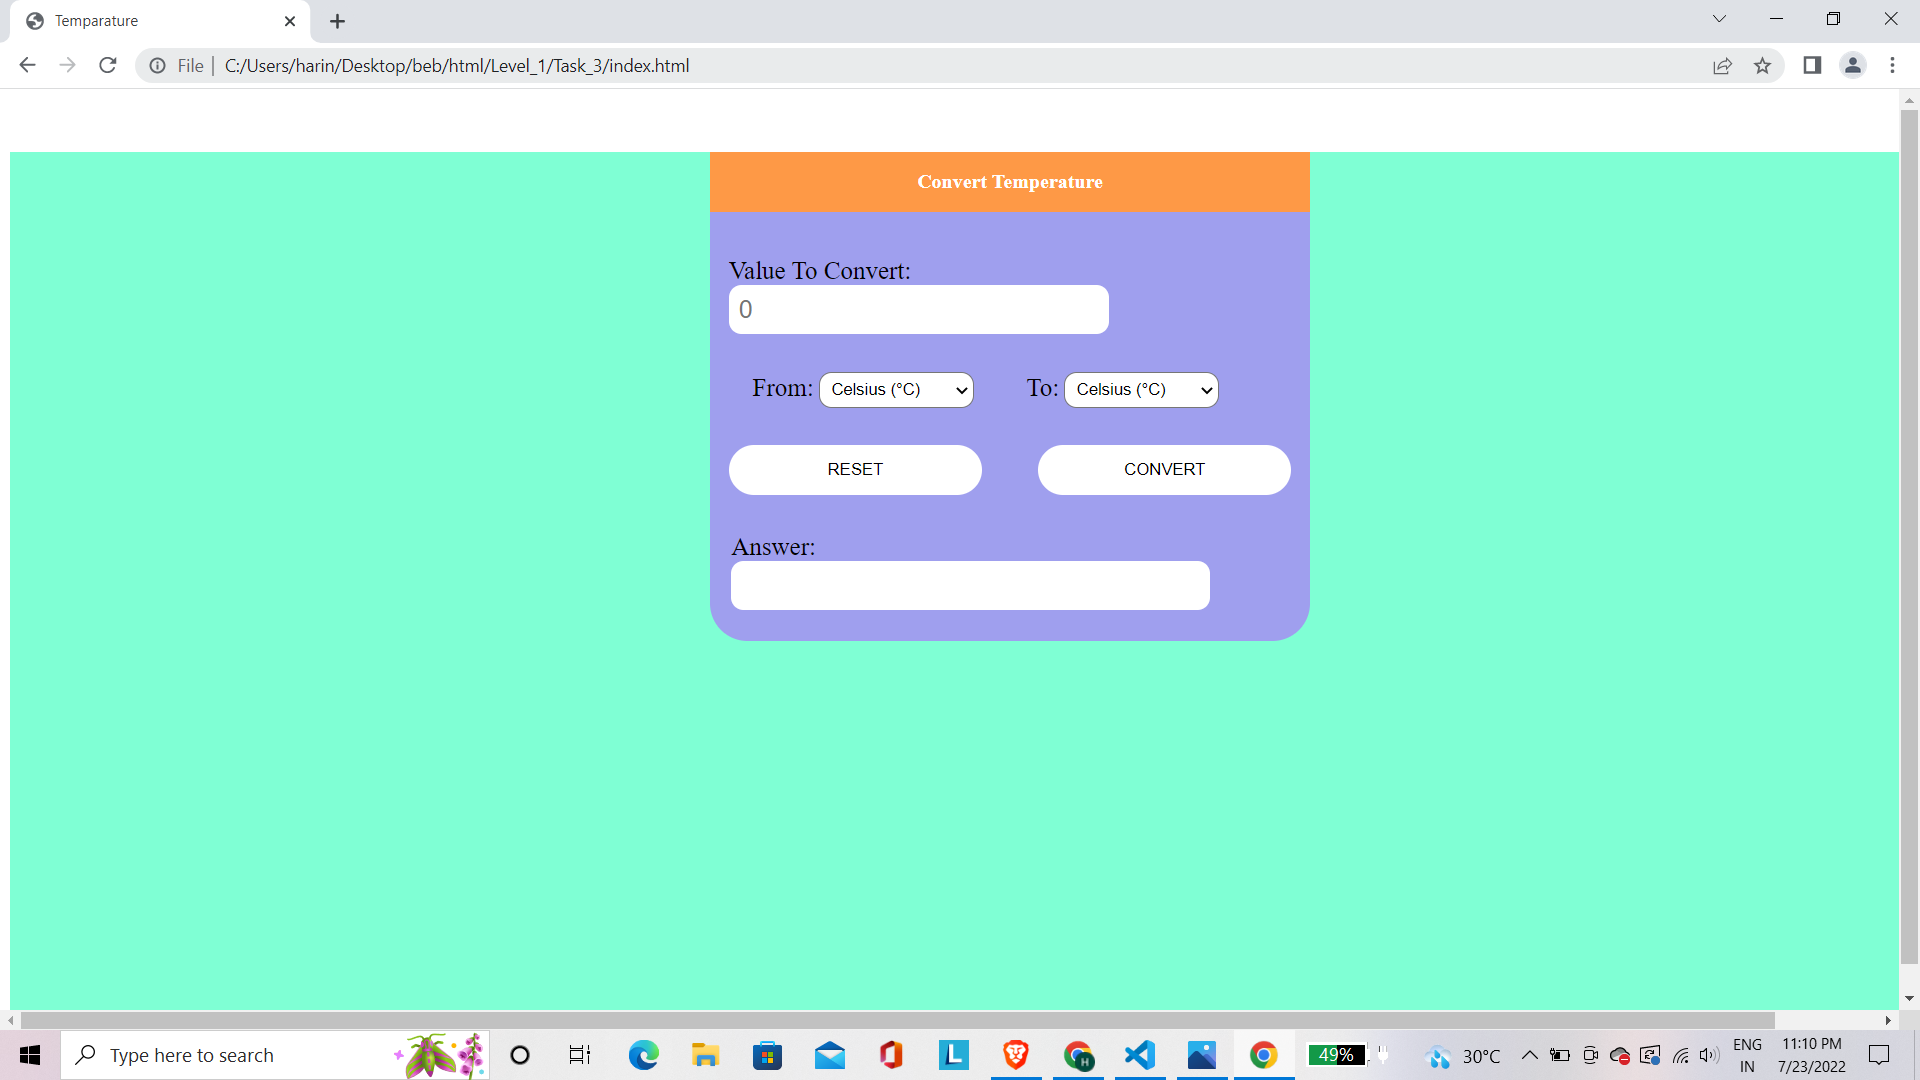Reload the current page
The height and width of the screenshot is (1080, 1920).
coord(107,65)
